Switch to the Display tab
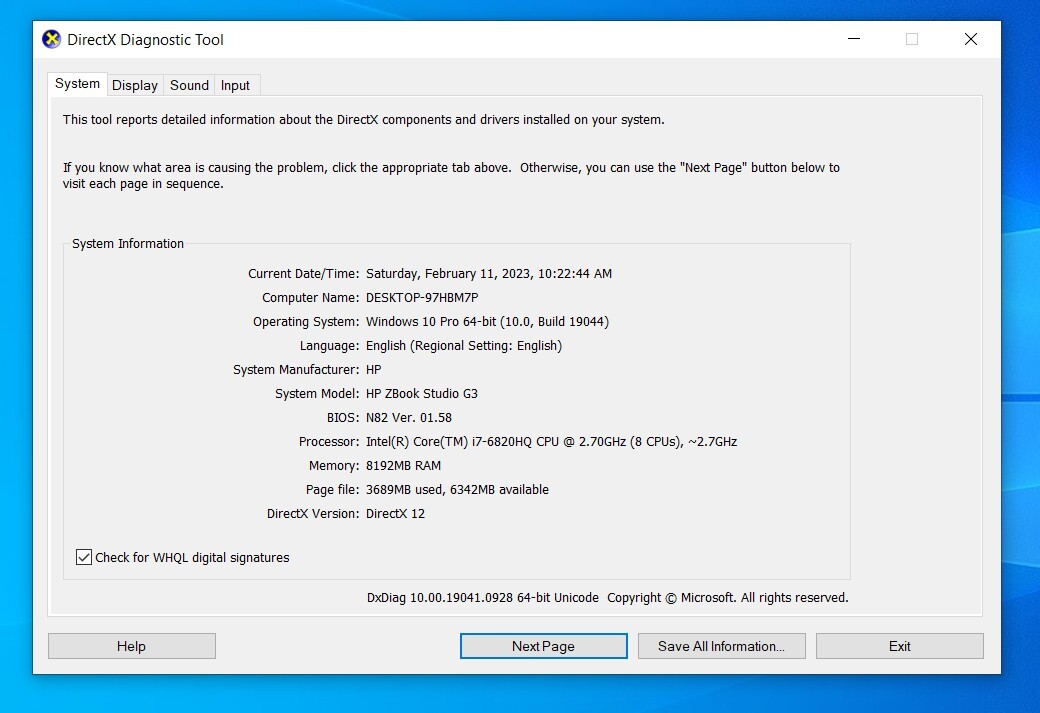Viewport: 1040px width, 713px height. click(x=135, y=85)
